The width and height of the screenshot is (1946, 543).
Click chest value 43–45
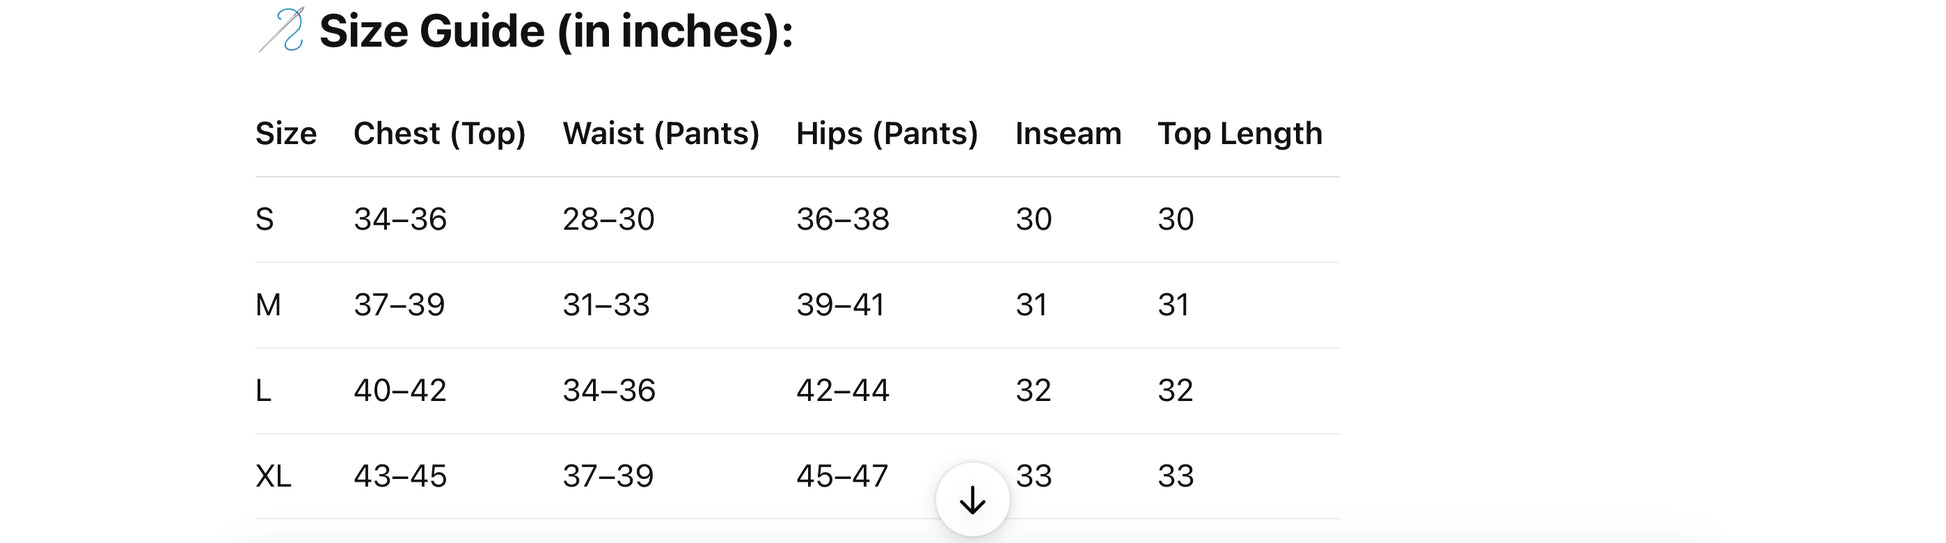pos(400,476)
